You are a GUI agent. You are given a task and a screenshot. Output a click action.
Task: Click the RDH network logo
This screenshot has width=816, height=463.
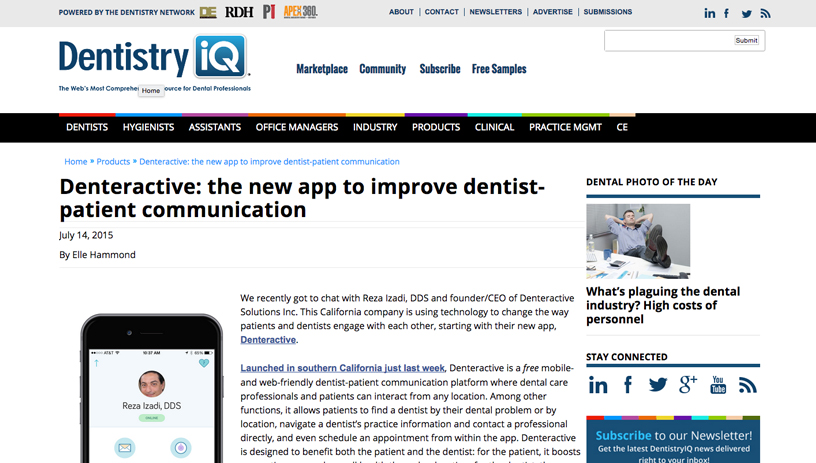tap(239, 12)
